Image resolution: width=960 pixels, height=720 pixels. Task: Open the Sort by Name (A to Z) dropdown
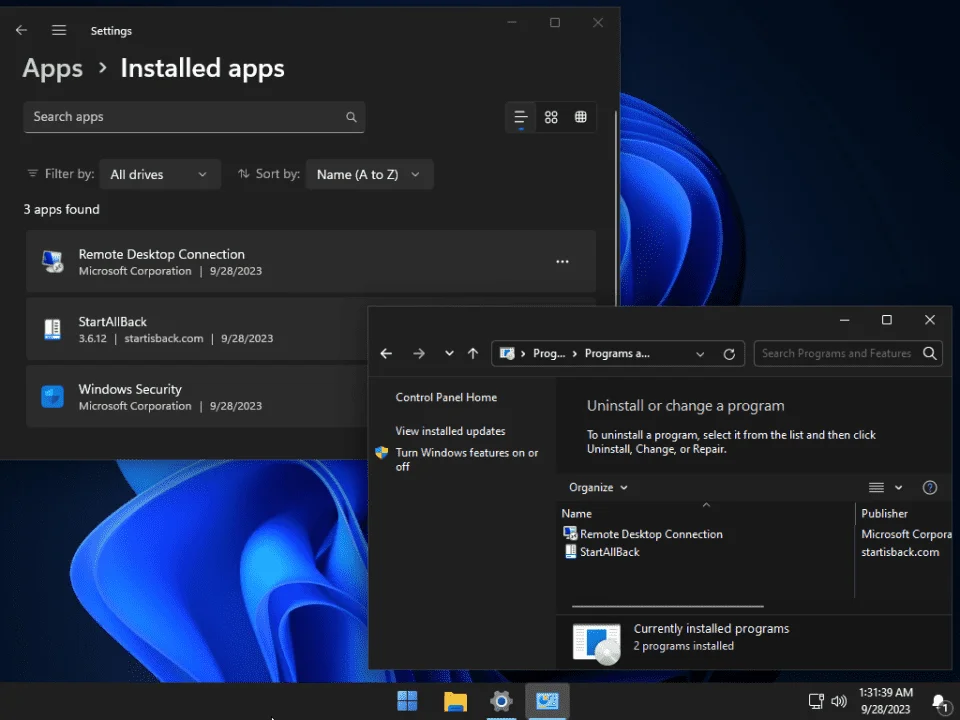[369, 174]
